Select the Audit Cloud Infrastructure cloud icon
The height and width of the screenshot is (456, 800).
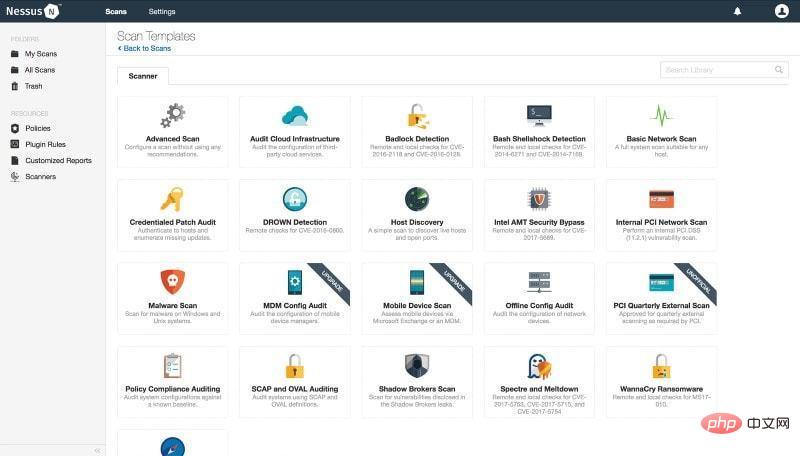click(x=295, y=116)
